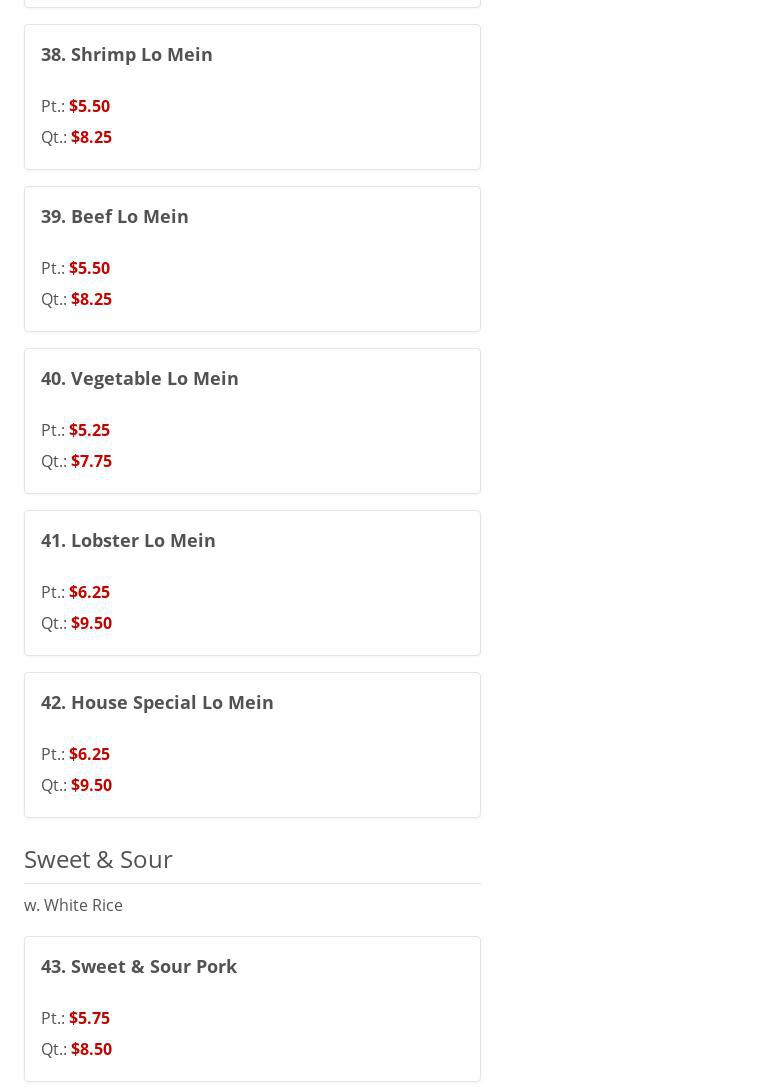This screenshot has width=770, height=1088.
Task: Click Shrimp Lo Mein pint price $5.50
Action: 89,106
